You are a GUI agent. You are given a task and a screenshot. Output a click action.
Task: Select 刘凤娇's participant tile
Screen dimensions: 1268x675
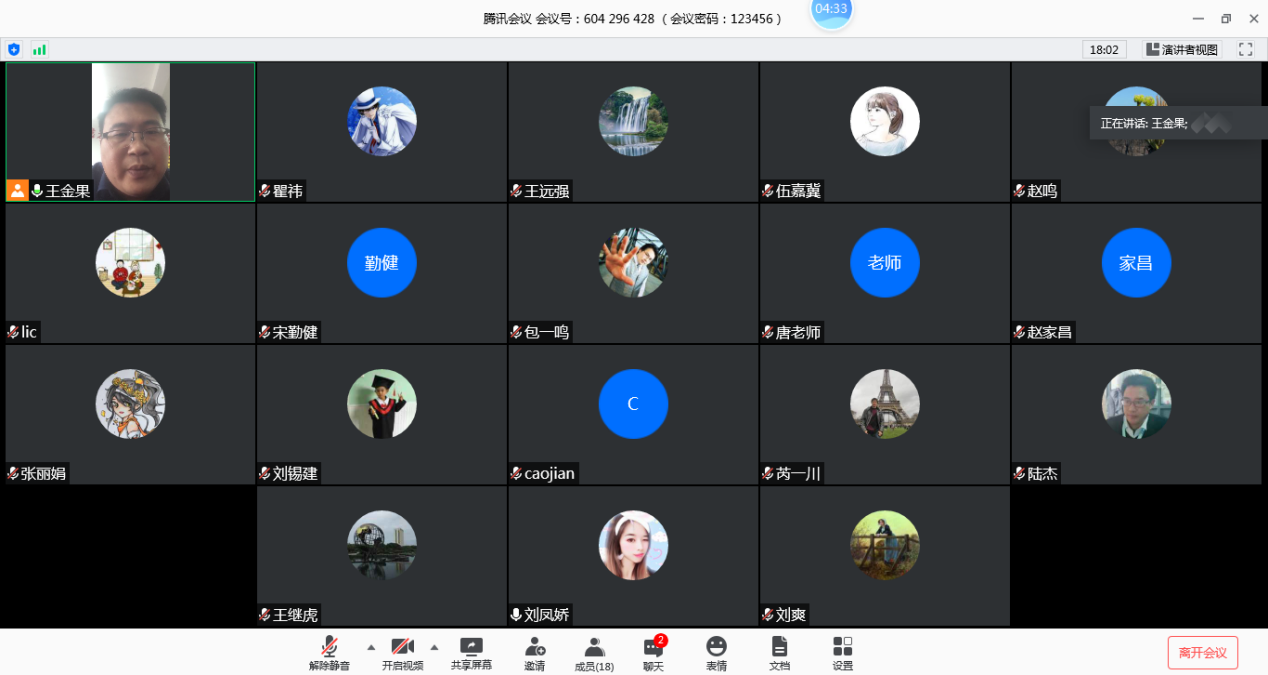click(x=633, y=556)
